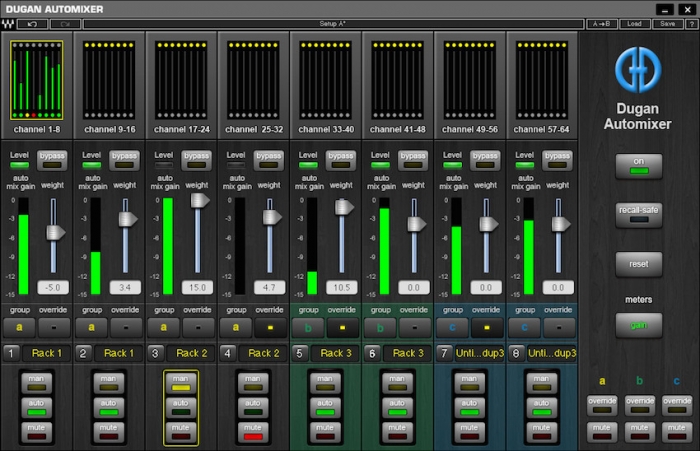
Task: Copy setup with the A→B button
Action: tap(602, 24)
